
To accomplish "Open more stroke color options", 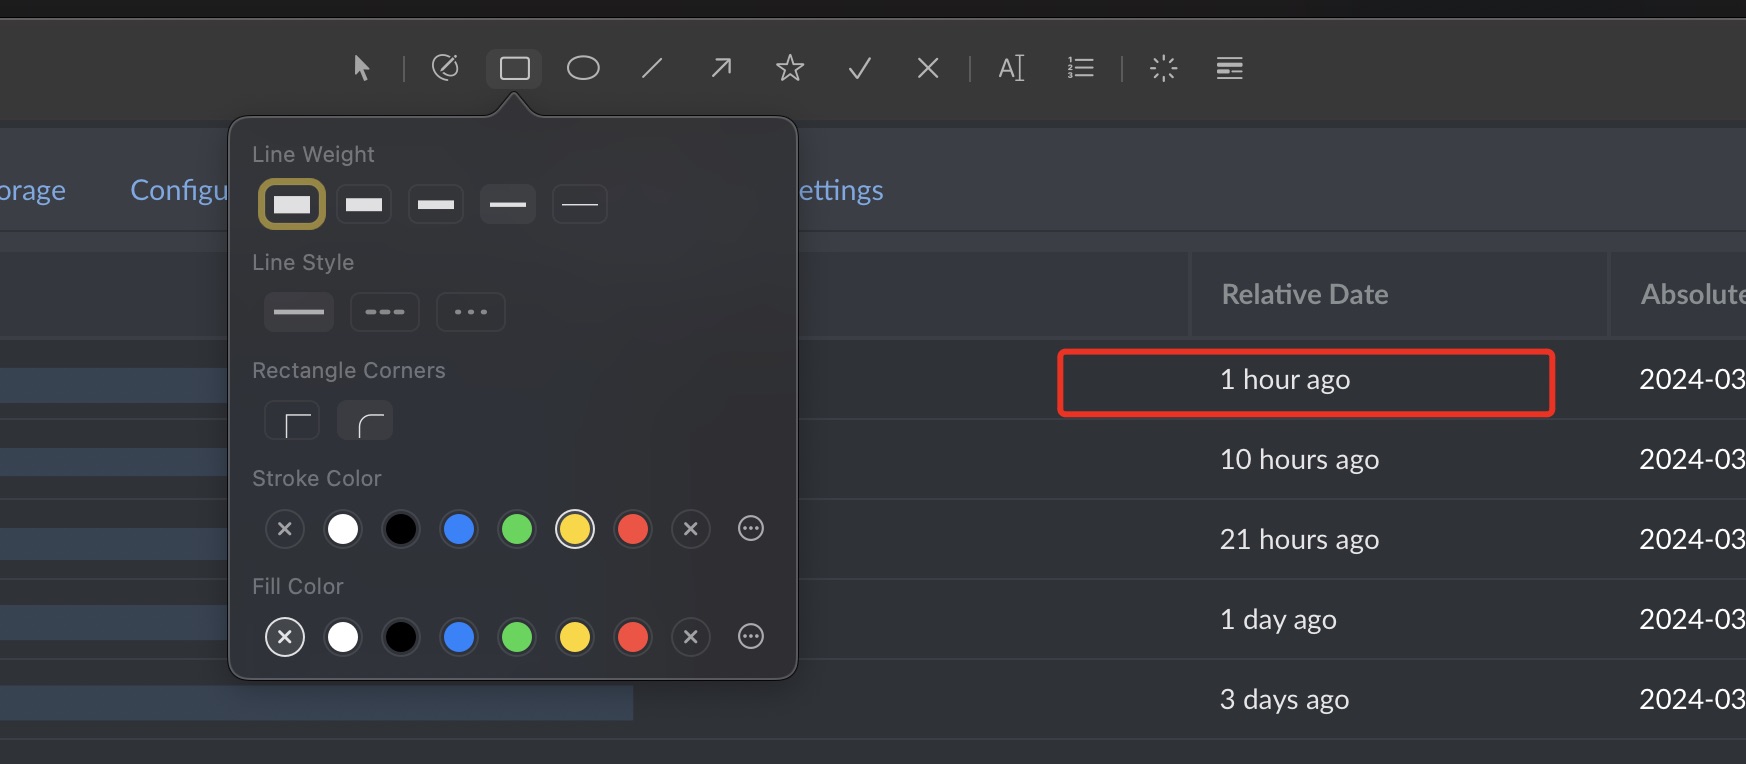I will pos(751,529).
